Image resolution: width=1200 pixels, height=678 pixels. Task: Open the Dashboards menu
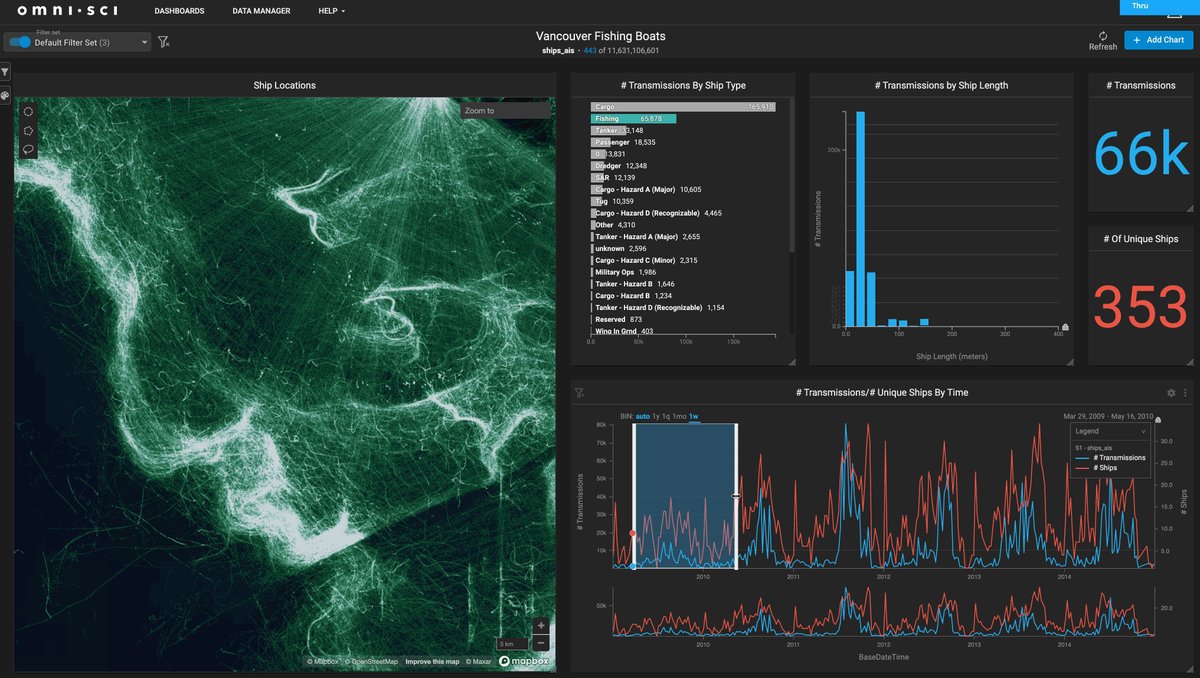(179, 11)
